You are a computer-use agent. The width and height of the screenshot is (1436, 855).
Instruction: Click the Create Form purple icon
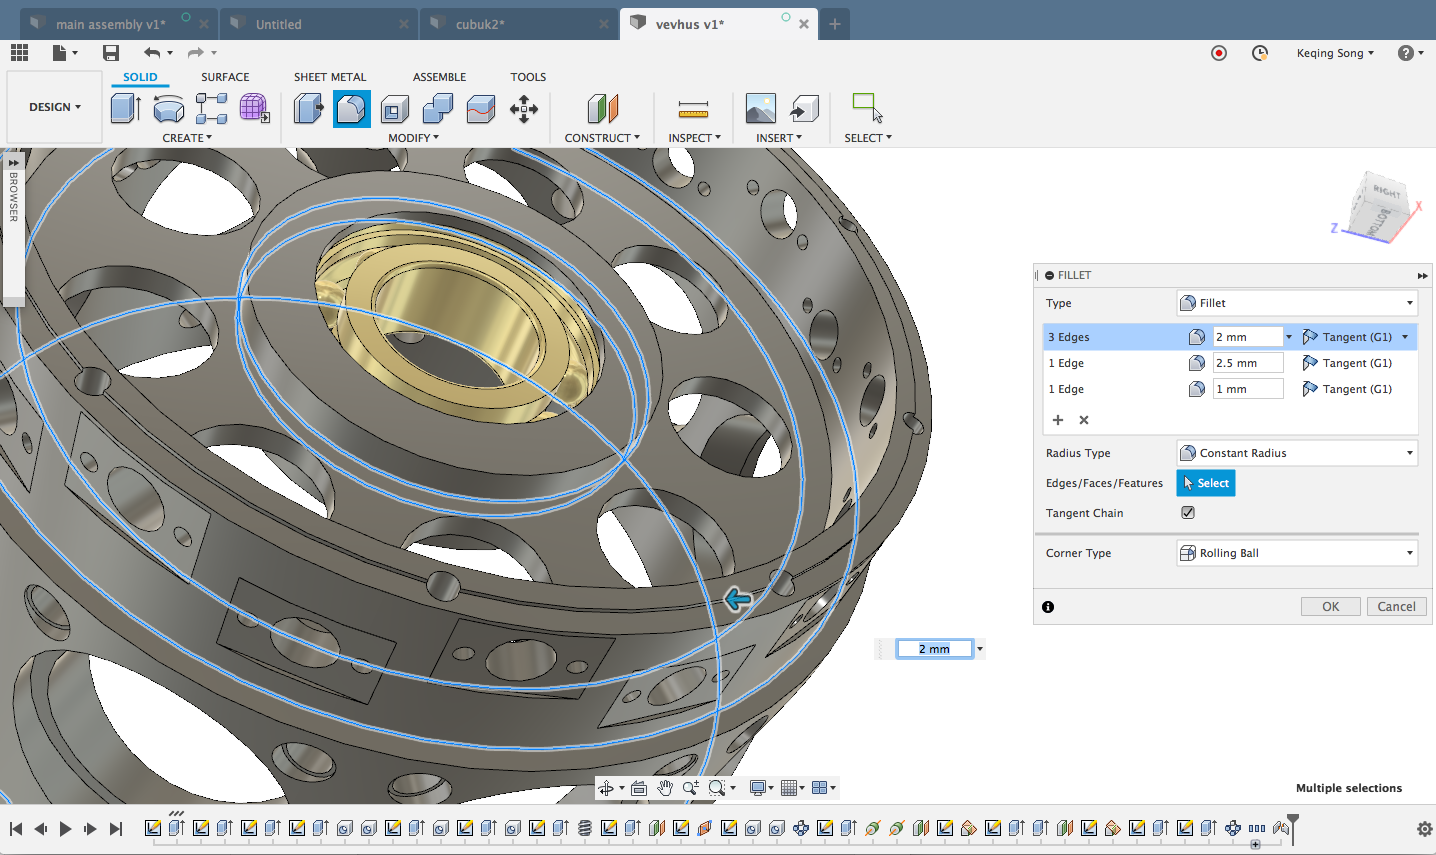[x=254, y=108]
